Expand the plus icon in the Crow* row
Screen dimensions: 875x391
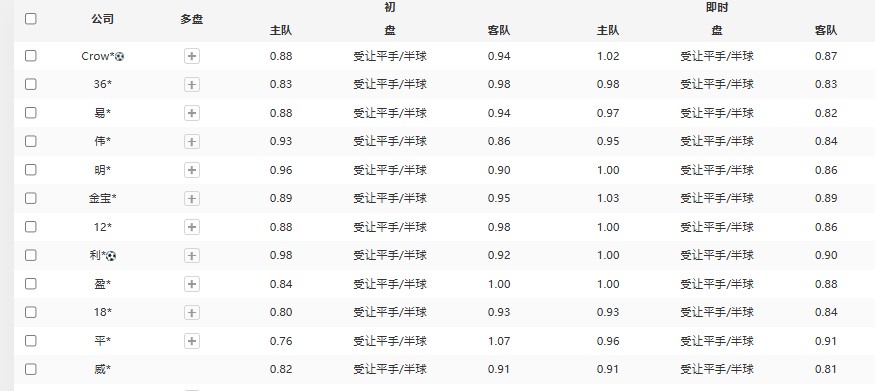[192, 56]
